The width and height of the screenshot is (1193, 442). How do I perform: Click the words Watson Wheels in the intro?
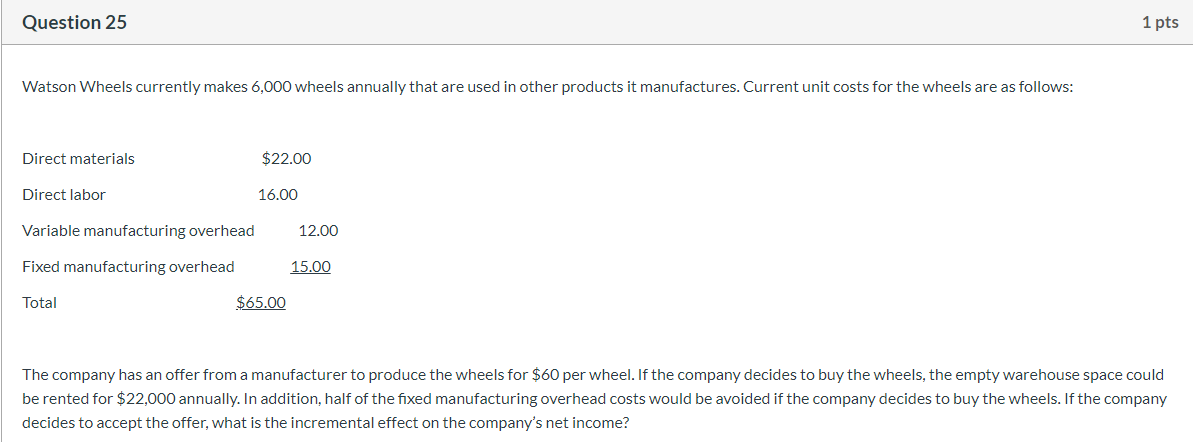(x=68, y=87)
